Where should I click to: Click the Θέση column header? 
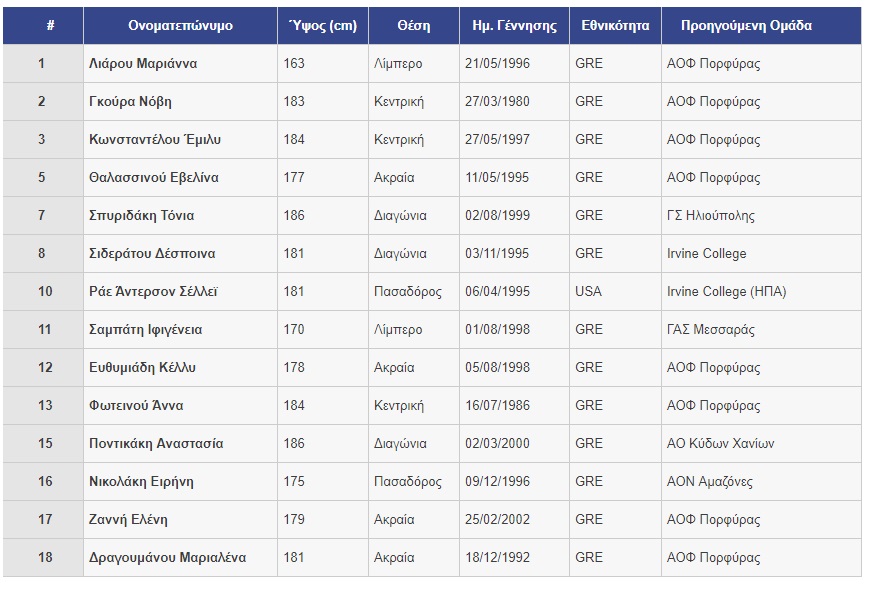414,26
